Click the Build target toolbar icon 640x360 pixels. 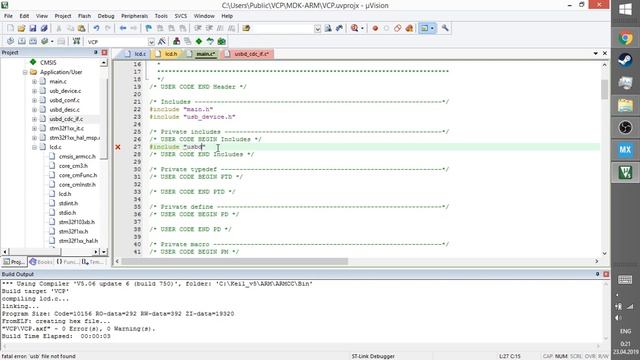(22, 41)
